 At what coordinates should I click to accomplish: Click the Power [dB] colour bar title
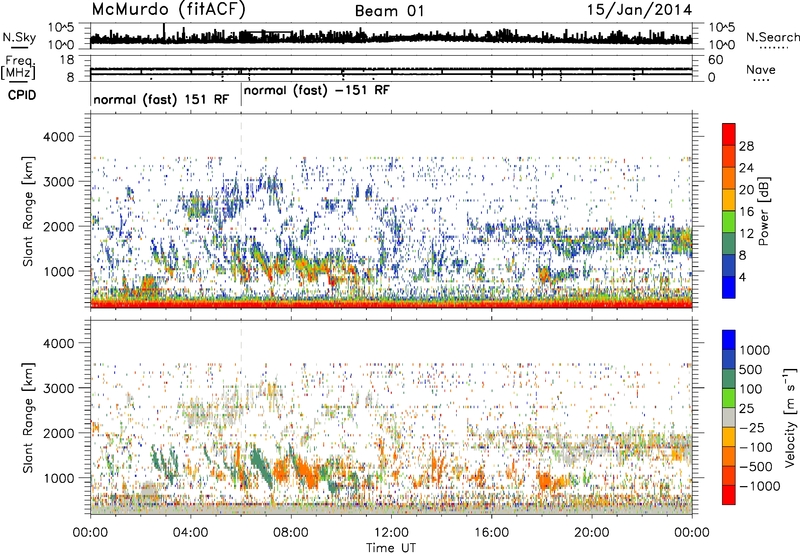tap(763, 211)
